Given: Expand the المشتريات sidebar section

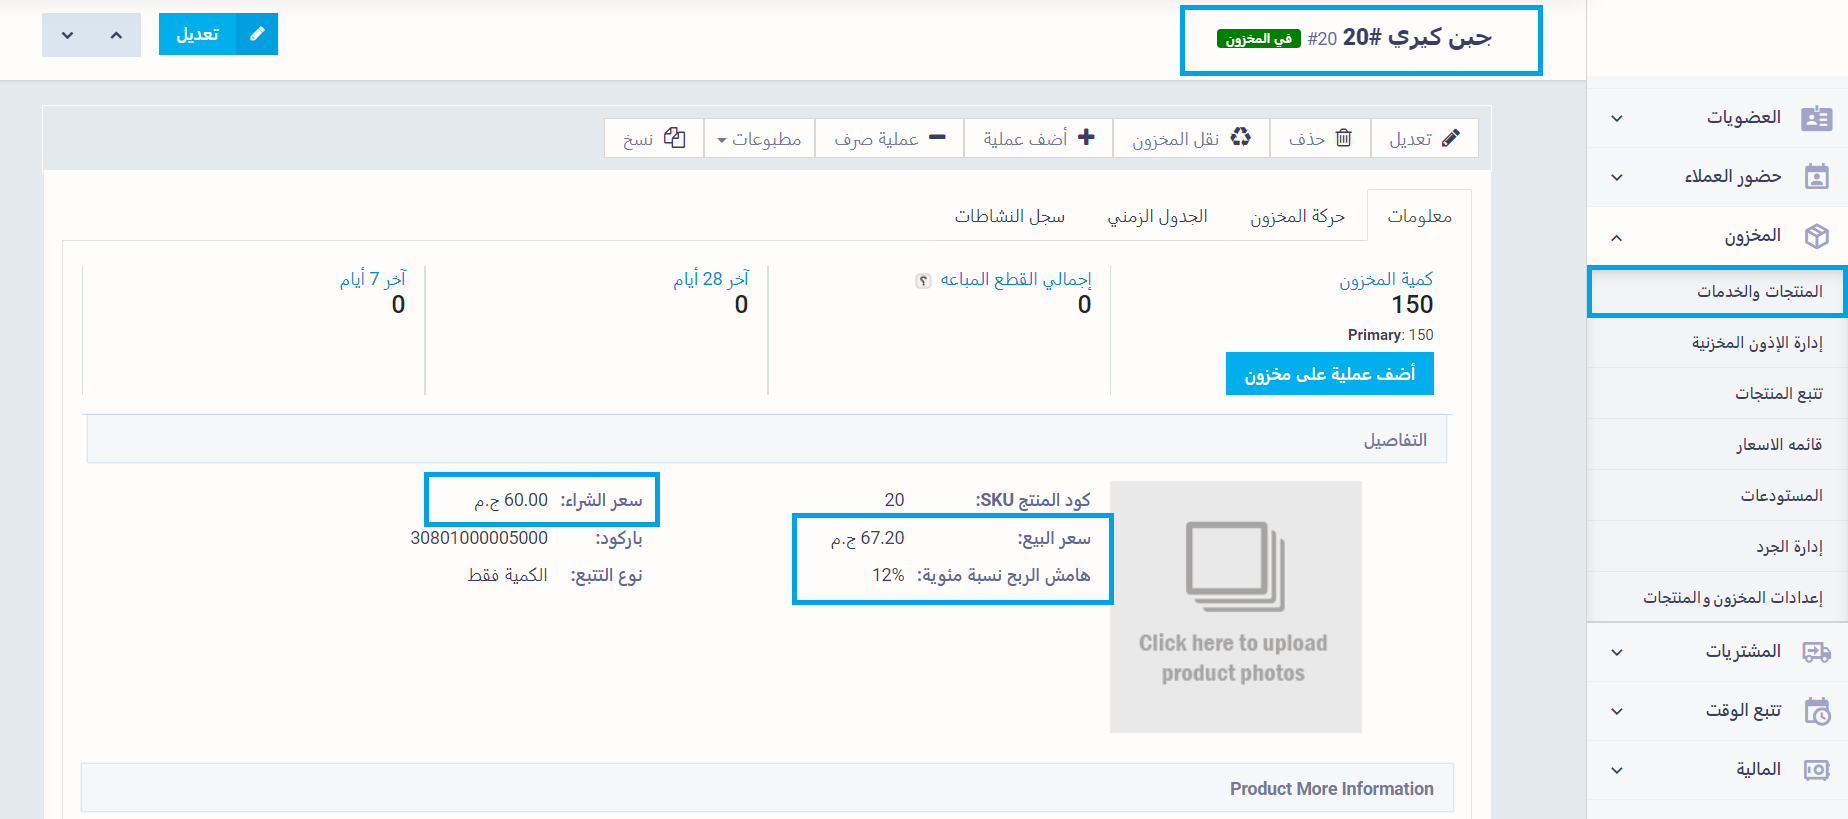Looking at the screenshot, I should click(1617, 653).
